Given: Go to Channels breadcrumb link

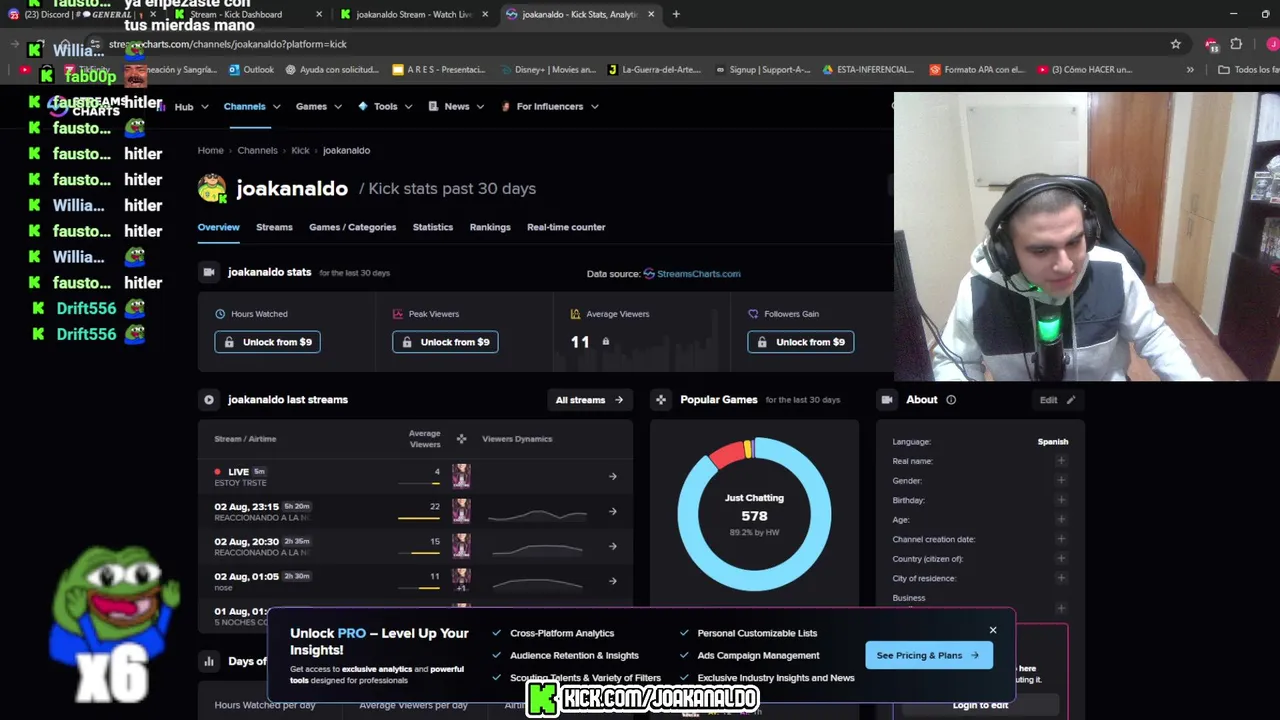Looking at the screenshot, I should pyautogui.click(x=257, y=150).
